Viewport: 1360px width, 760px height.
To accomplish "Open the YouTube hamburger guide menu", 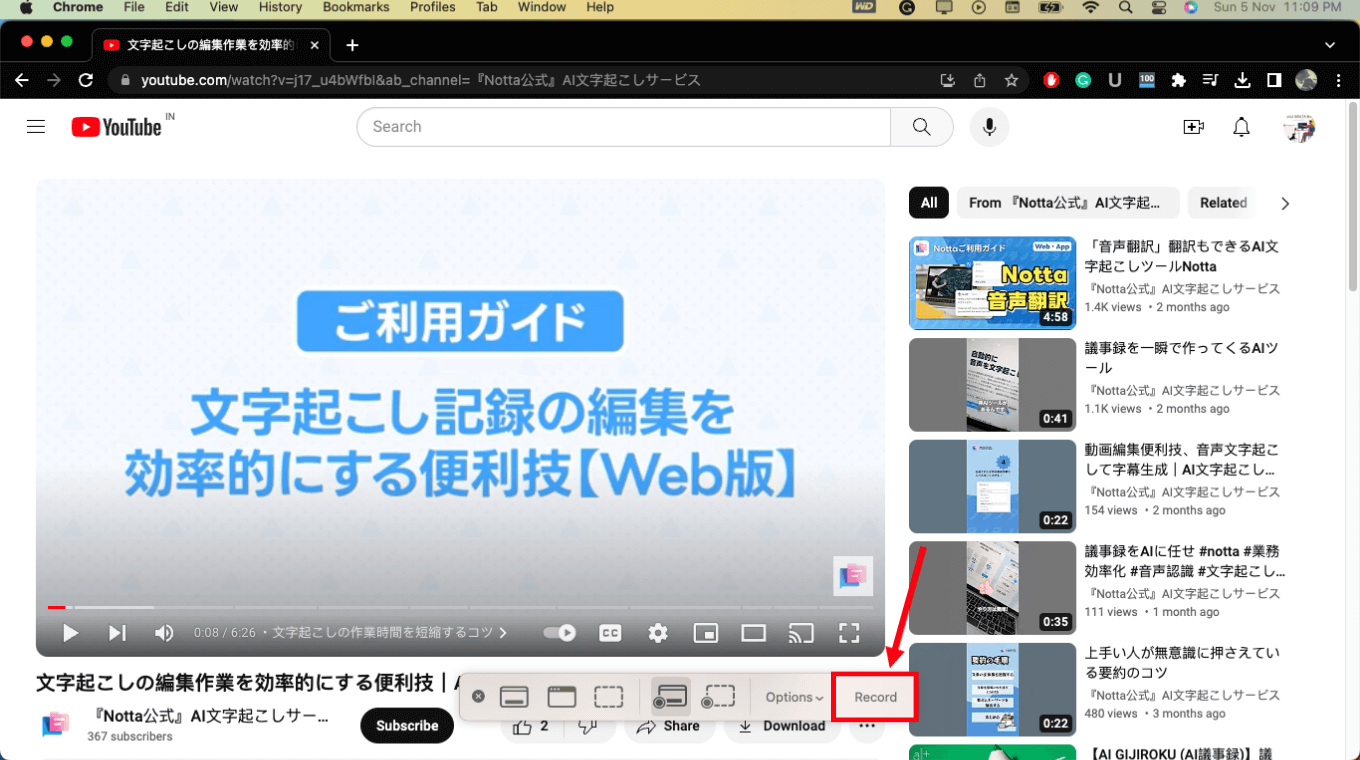I will [36, 127].
